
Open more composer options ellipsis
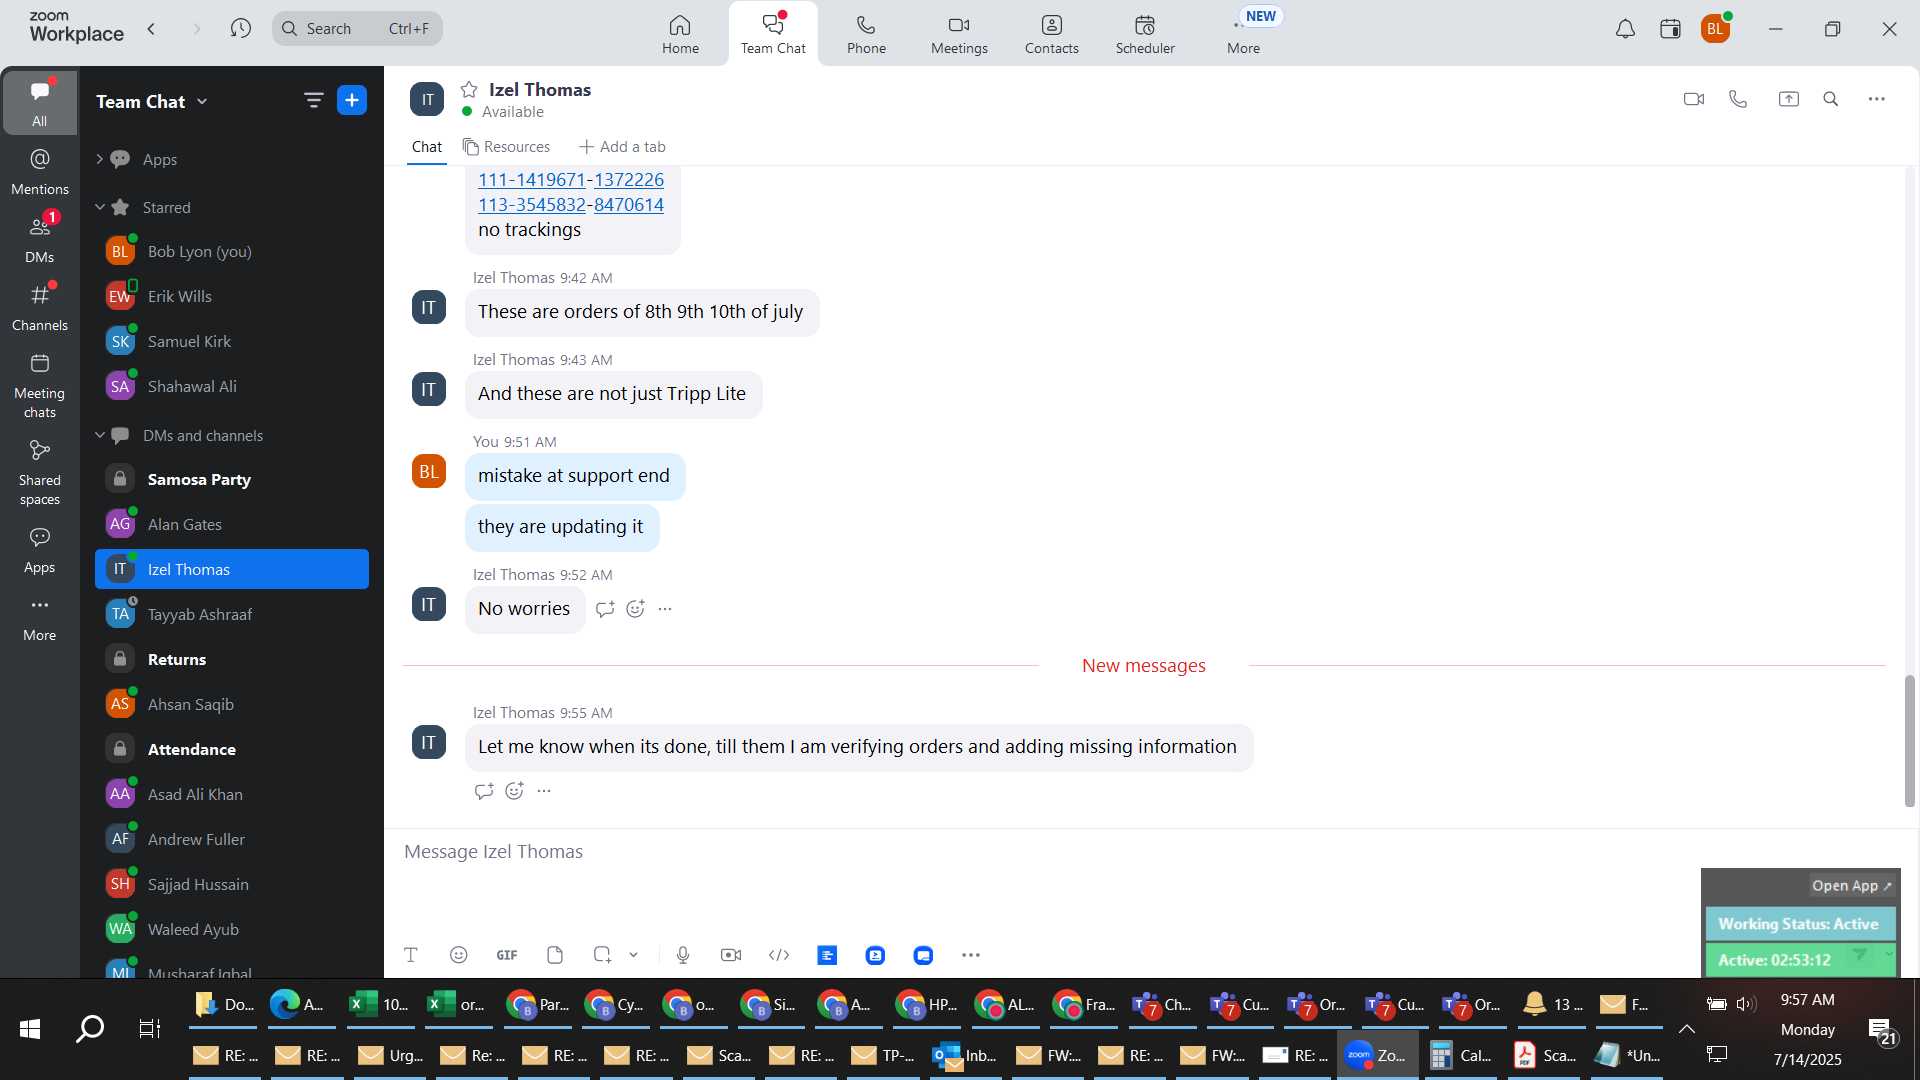pos(971,955)
